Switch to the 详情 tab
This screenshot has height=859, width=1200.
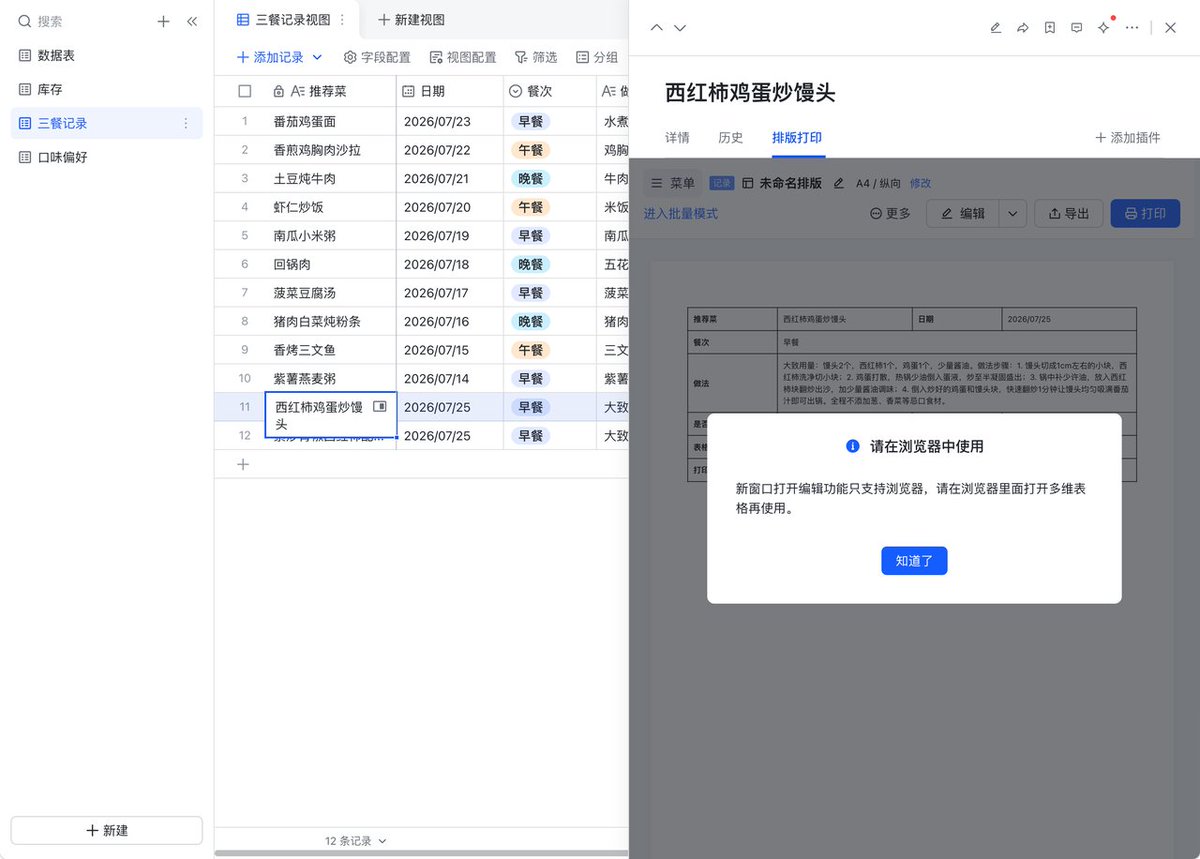coord(677,137)
